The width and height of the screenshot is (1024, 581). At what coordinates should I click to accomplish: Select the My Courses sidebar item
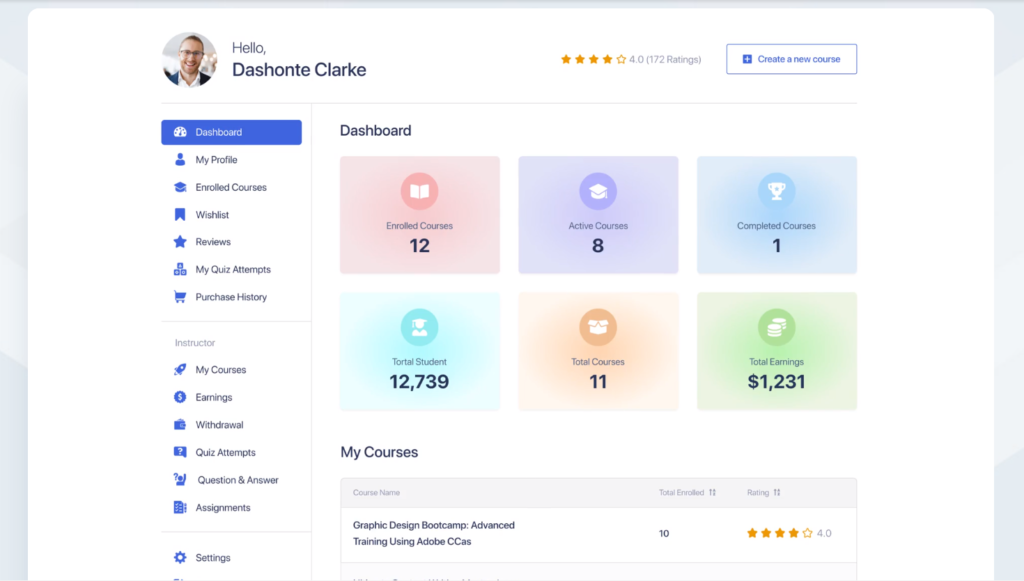coord(218,369)
